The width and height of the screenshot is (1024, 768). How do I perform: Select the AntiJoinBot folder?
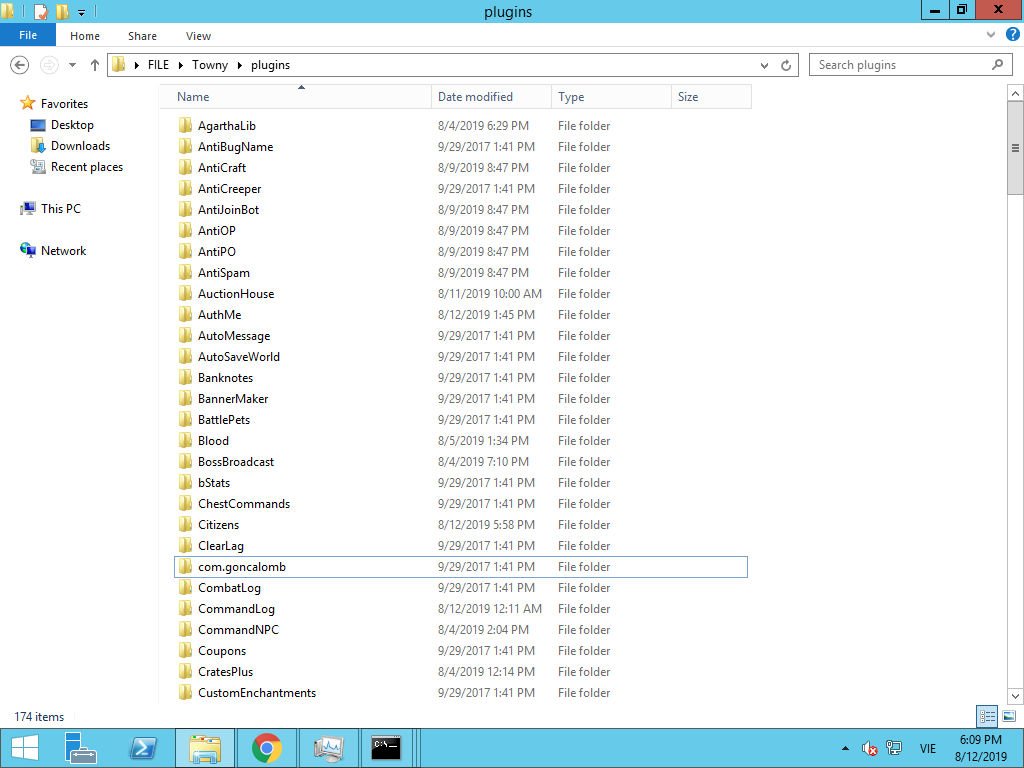point(460,210)
